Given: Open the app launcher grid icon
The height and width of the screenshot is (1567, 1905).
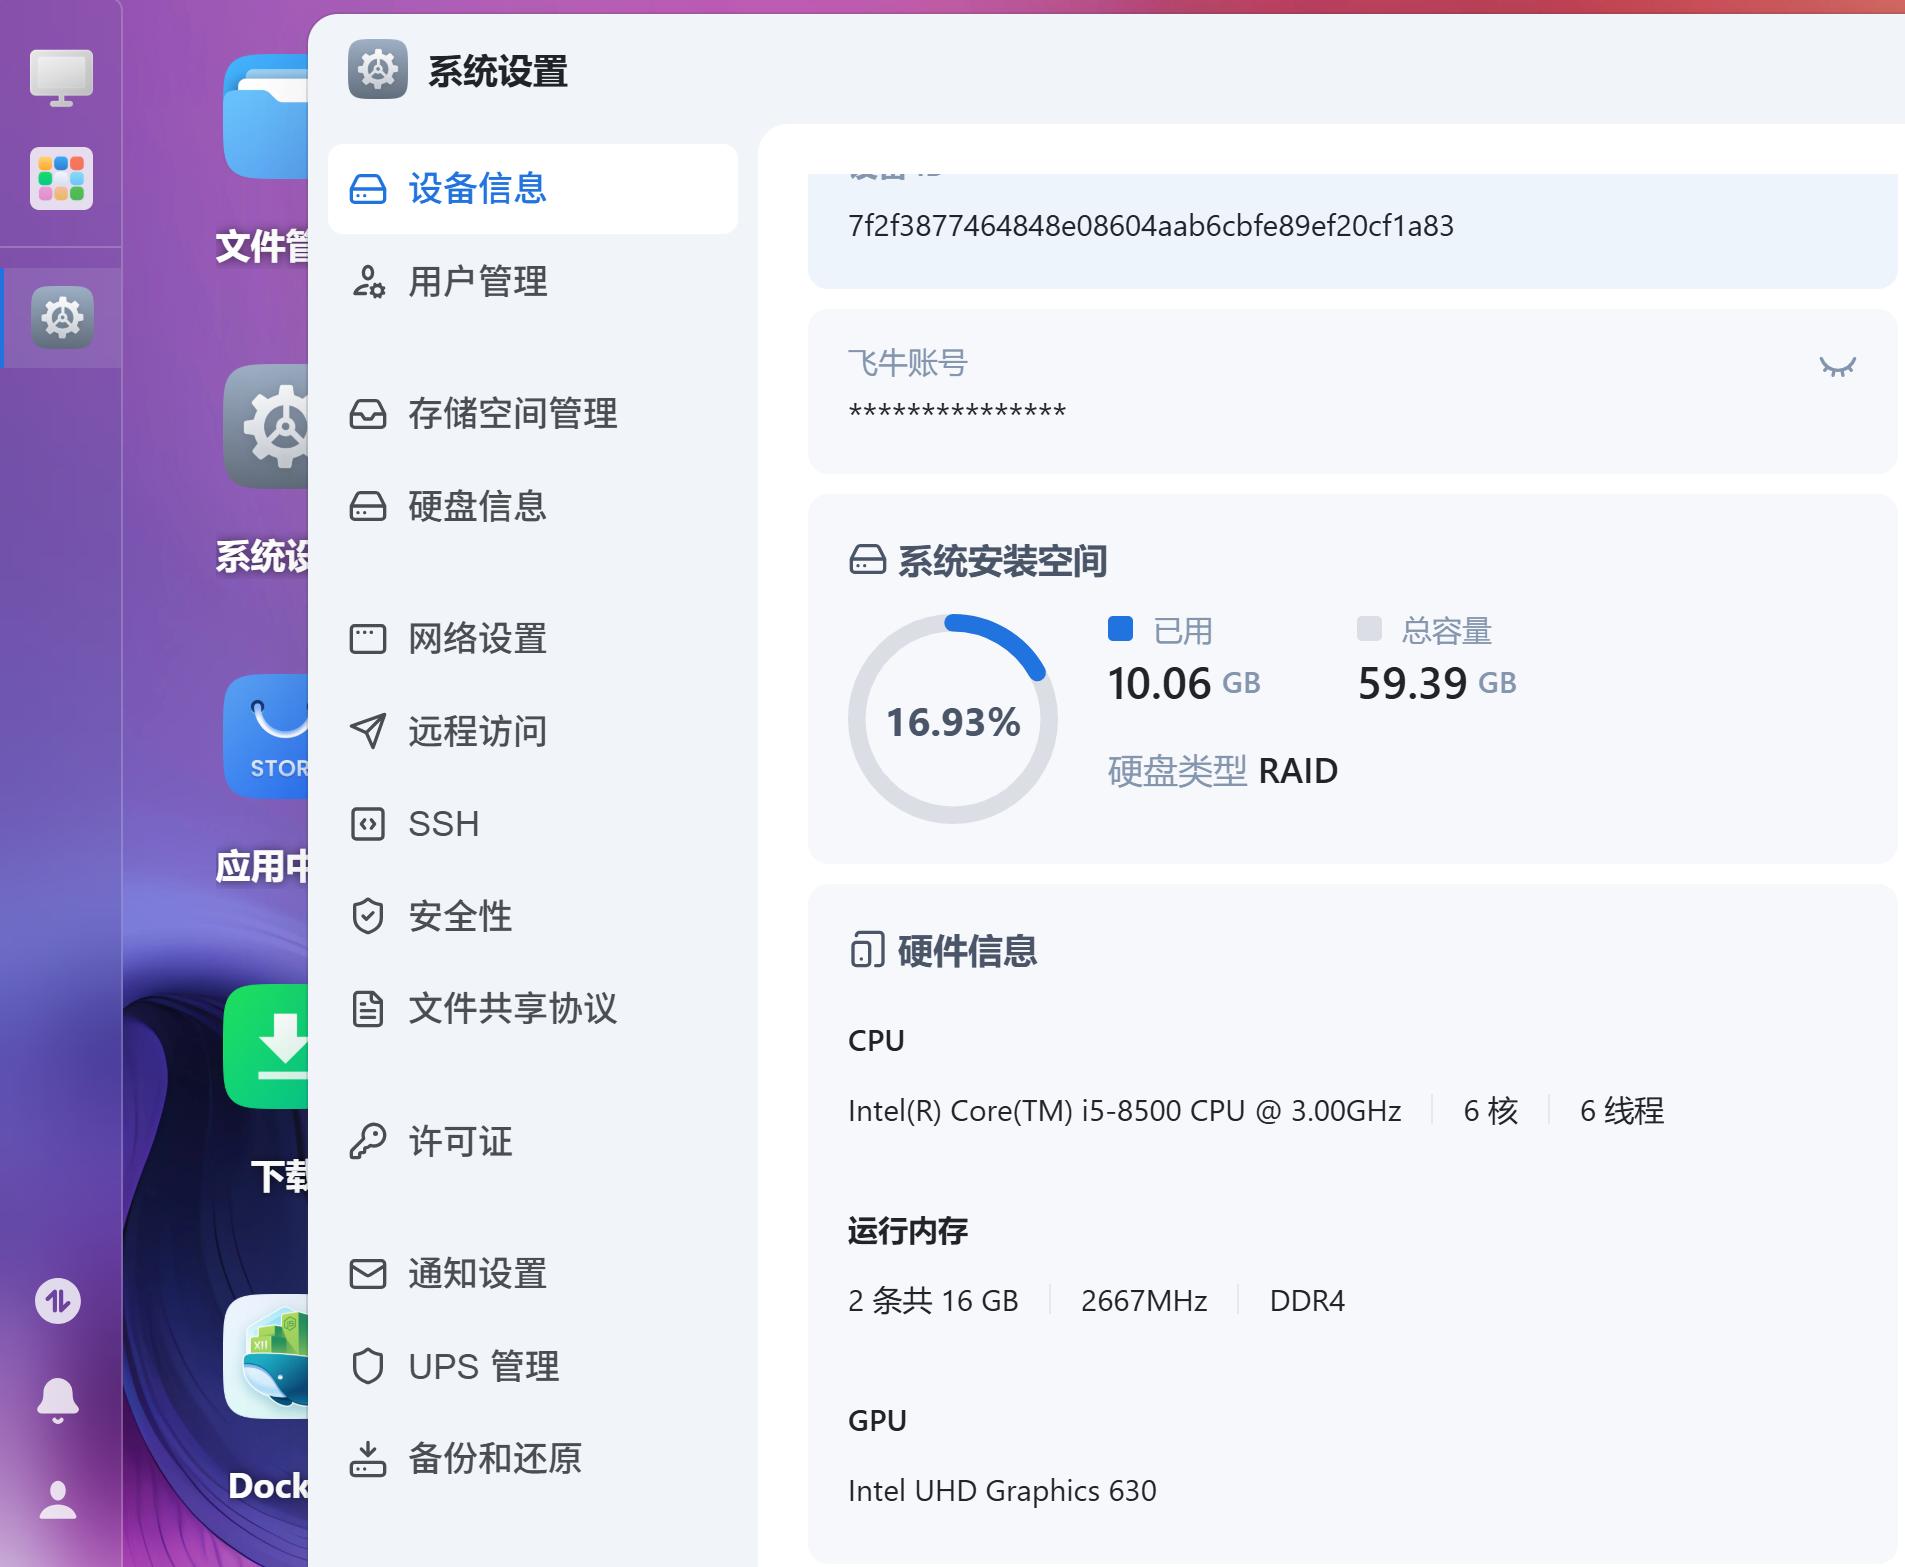Looking at the screenshot, I should click(x=60, y=178).
